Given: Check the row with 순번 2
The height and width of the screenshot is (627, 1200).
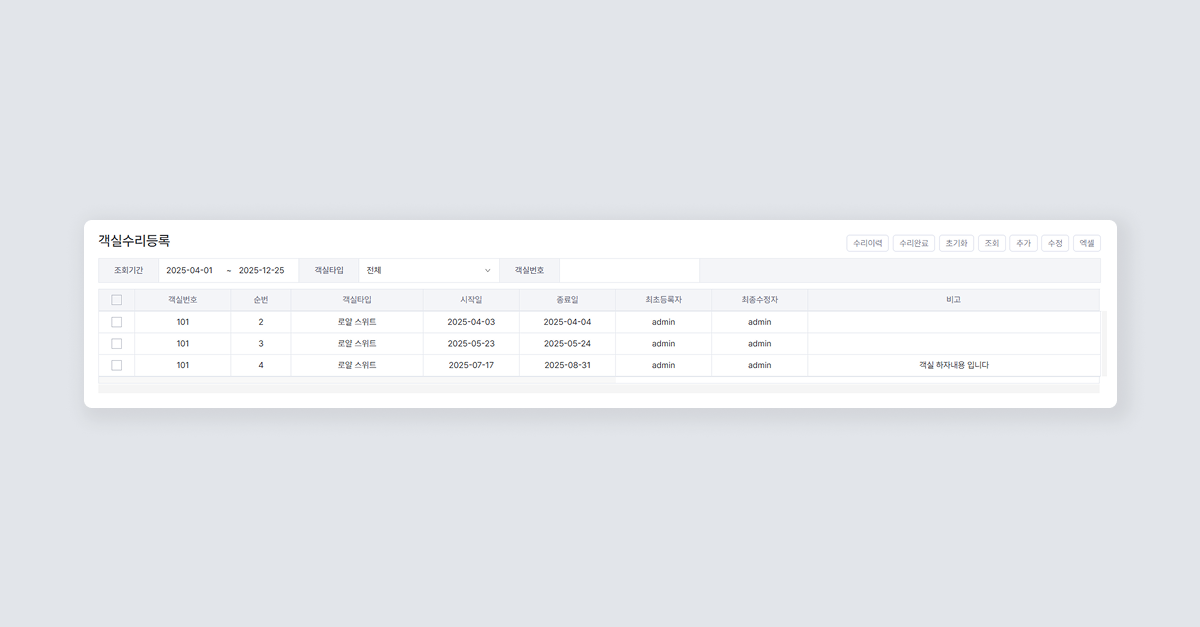Looking at the screenshot, I should 116,322.
